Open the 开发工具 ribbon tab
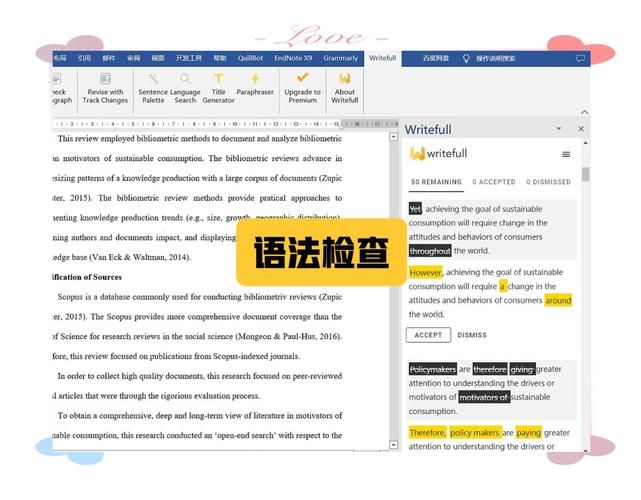Image resolution: width=641 pixels, height=500 pixels. tap(189, 58)
